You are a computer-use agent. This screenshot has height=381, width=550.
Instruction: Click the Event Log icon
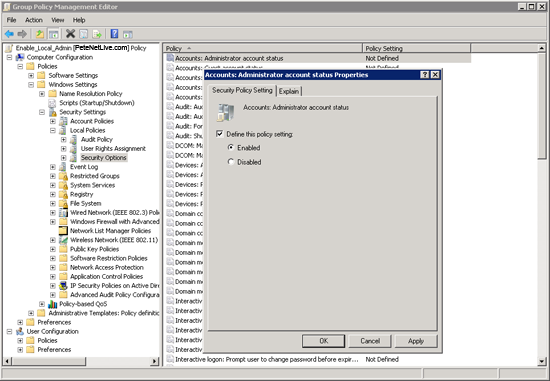pos(63,167)
